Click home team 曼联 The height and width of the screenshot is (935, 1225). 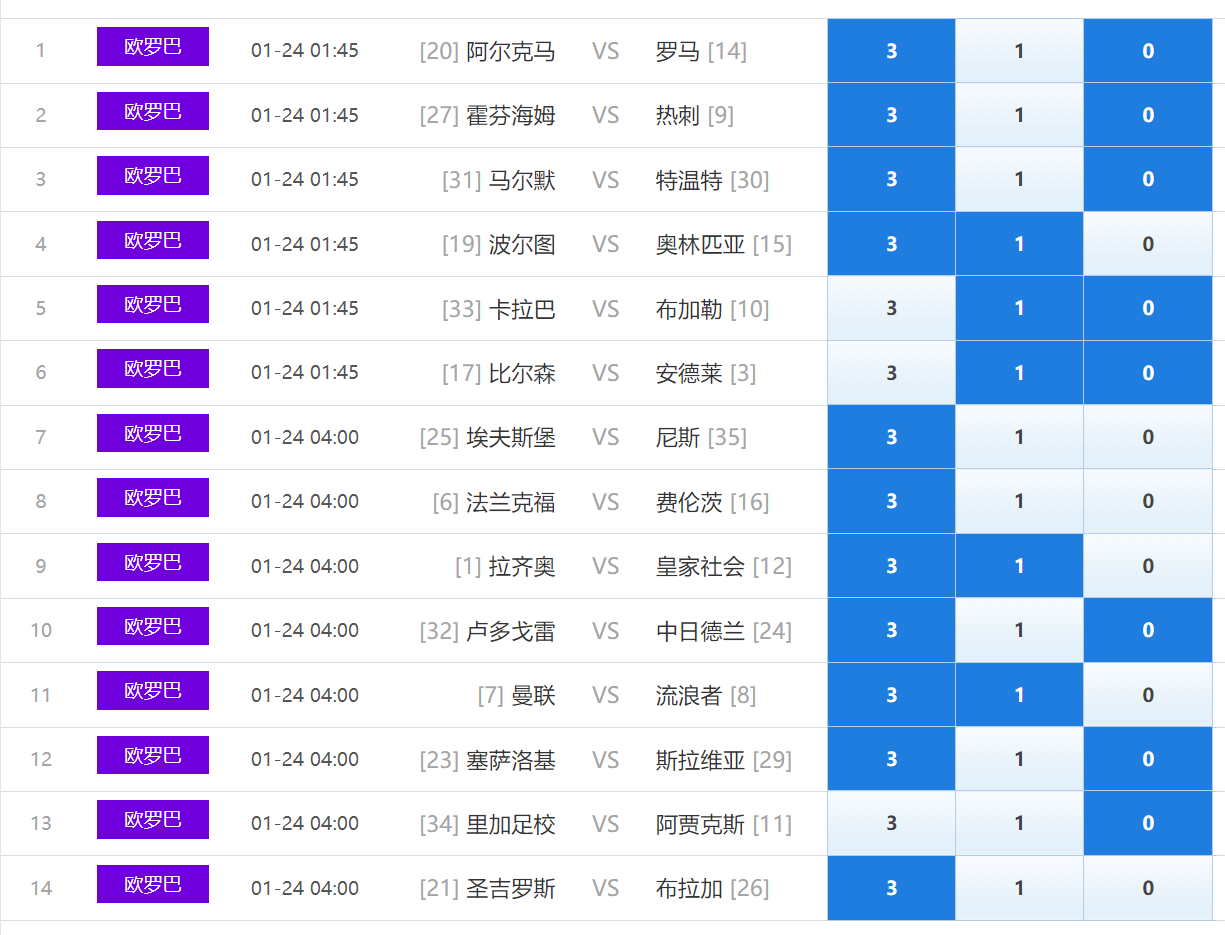coord(533,696)
